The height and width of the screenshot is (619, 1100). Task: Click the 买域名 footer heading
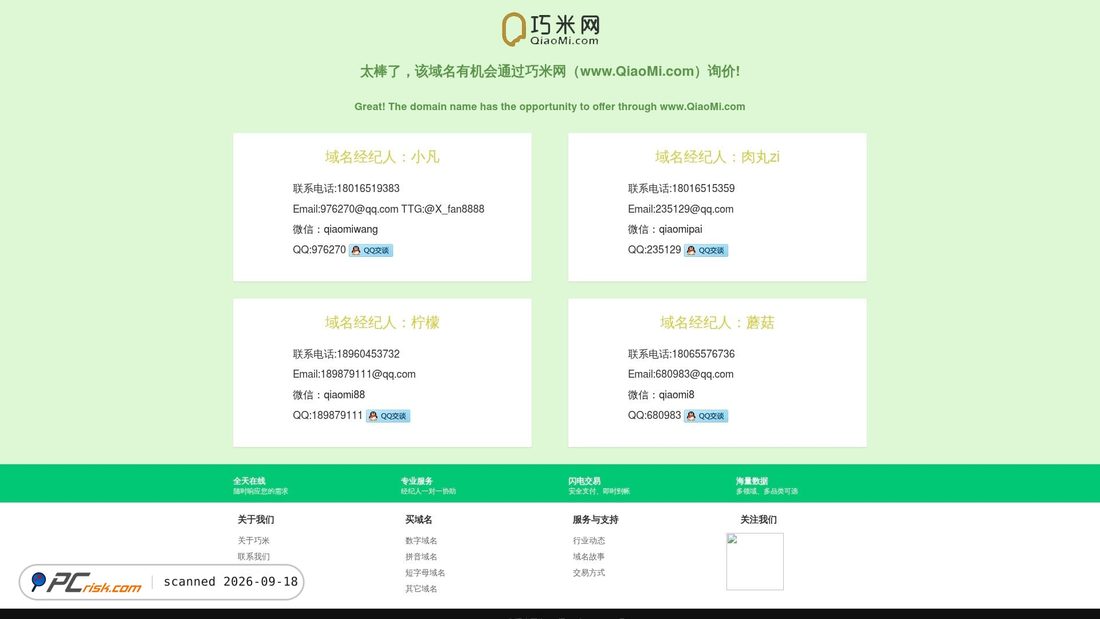(x=418, y=520)
